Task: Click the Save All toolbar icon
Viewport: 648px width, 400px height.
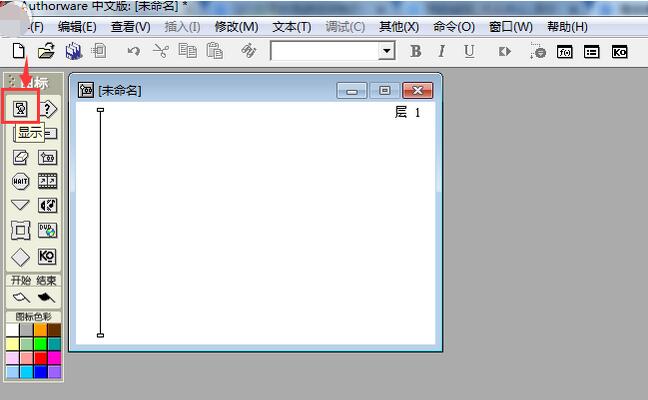Action: coord(74,51)
